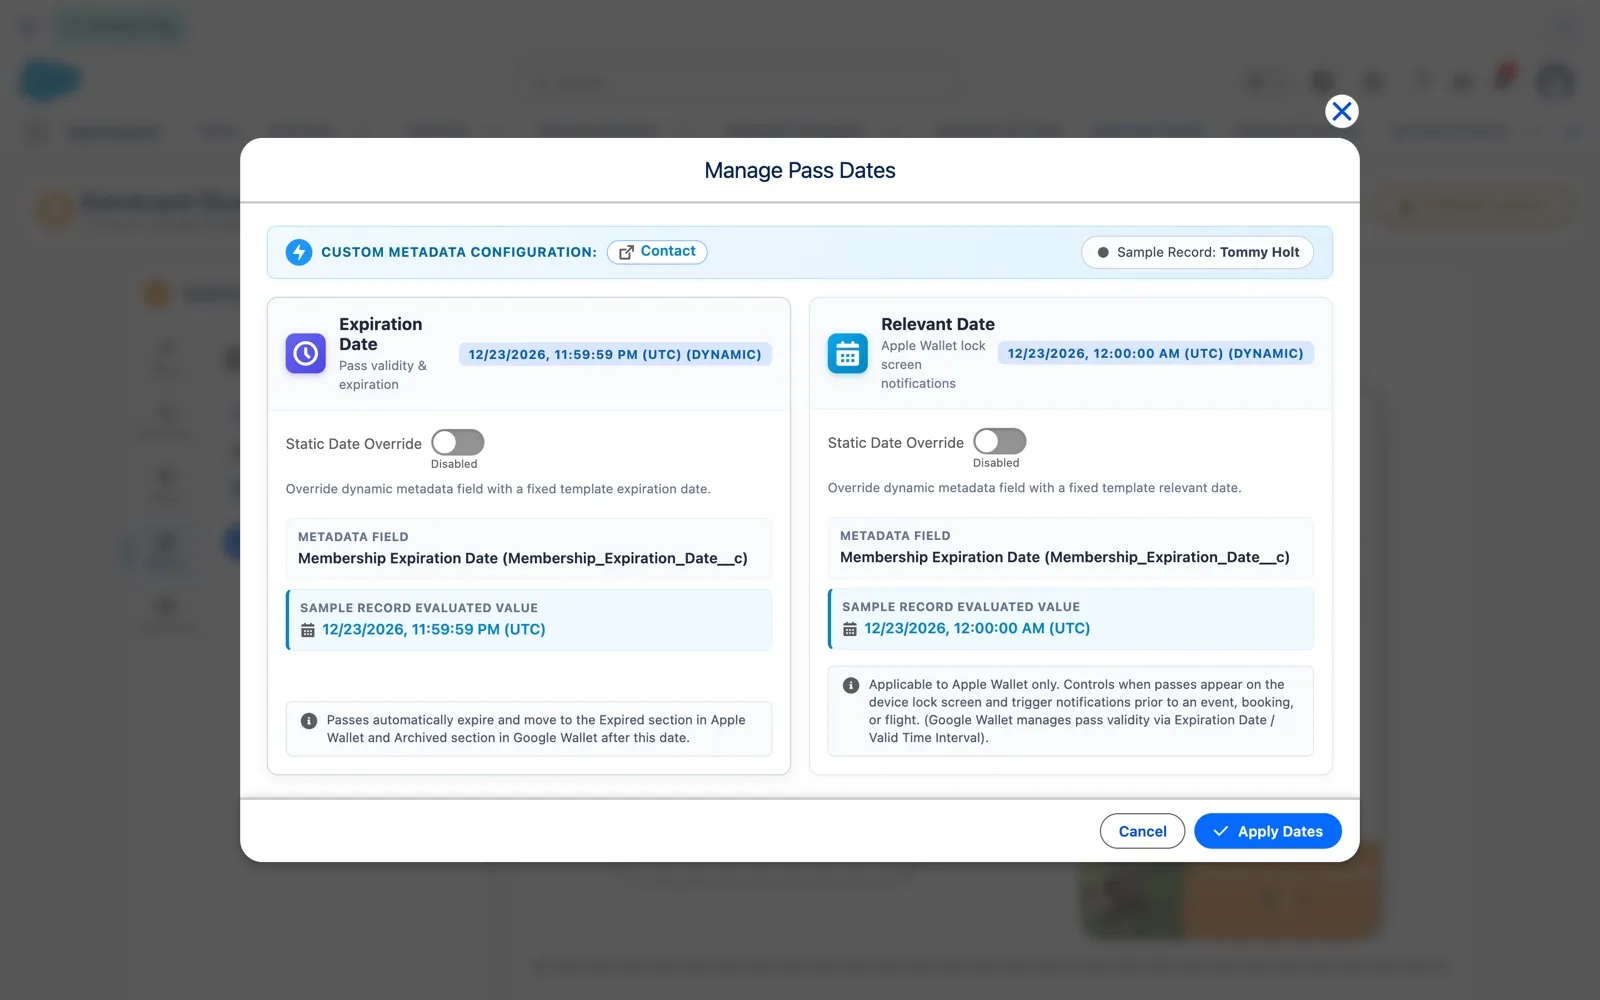This screenshot has height=1000, width=1600.
Task: Enable Static Date Override for Relevant Date
Action: point(1000,441)
